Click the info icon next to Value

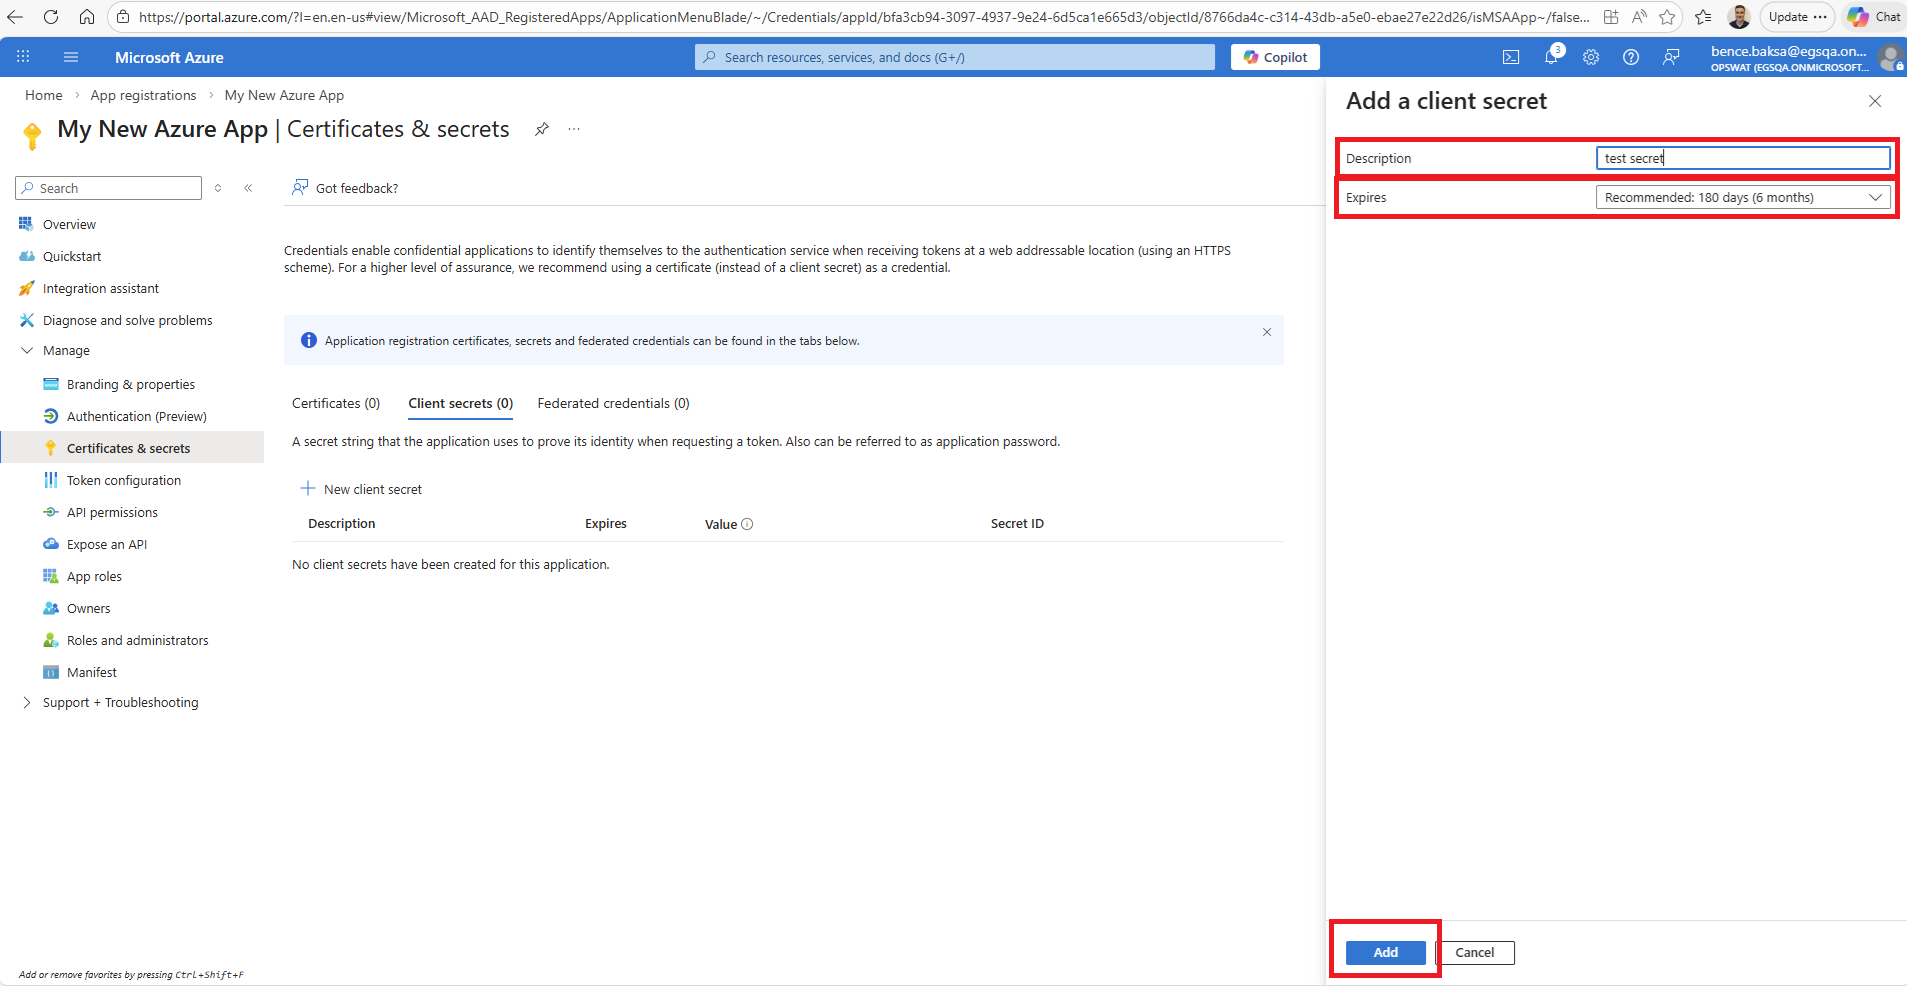(x=747, y=524)
